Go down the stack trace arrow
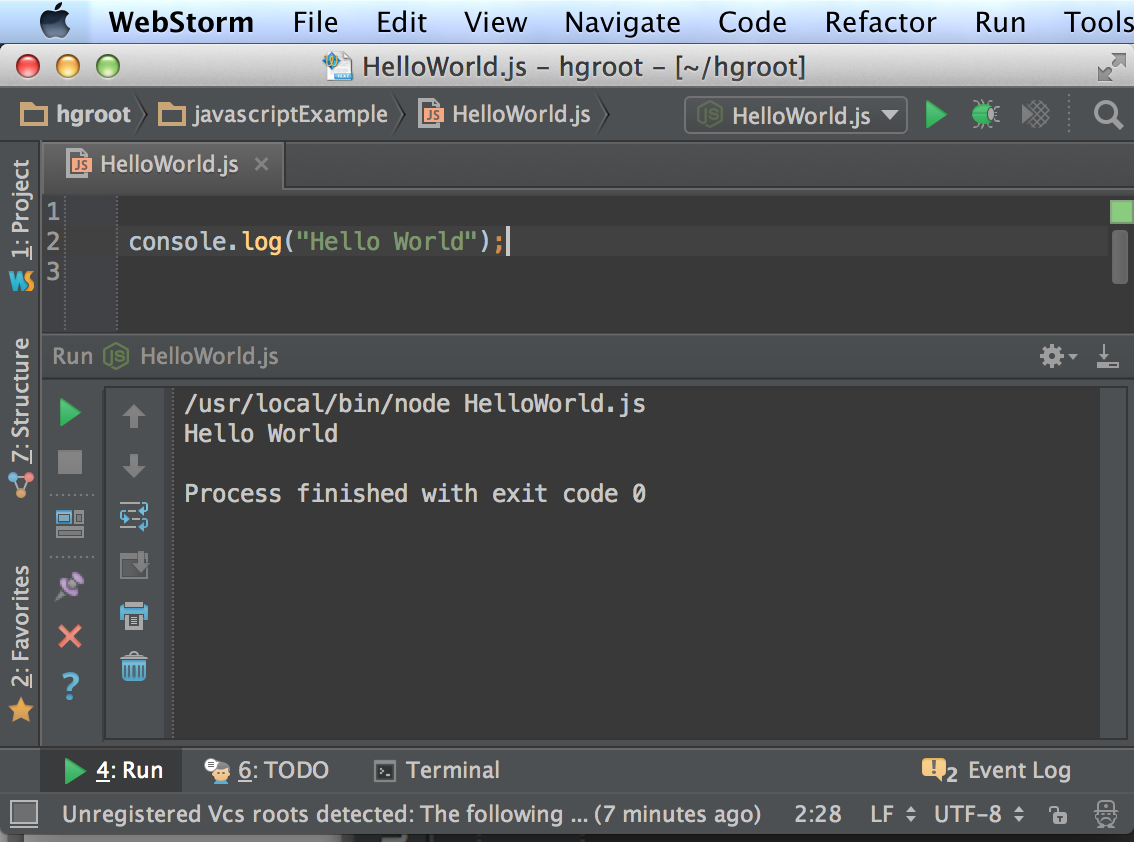This screenshot has height=842, width=1134. tap(134, 466)
